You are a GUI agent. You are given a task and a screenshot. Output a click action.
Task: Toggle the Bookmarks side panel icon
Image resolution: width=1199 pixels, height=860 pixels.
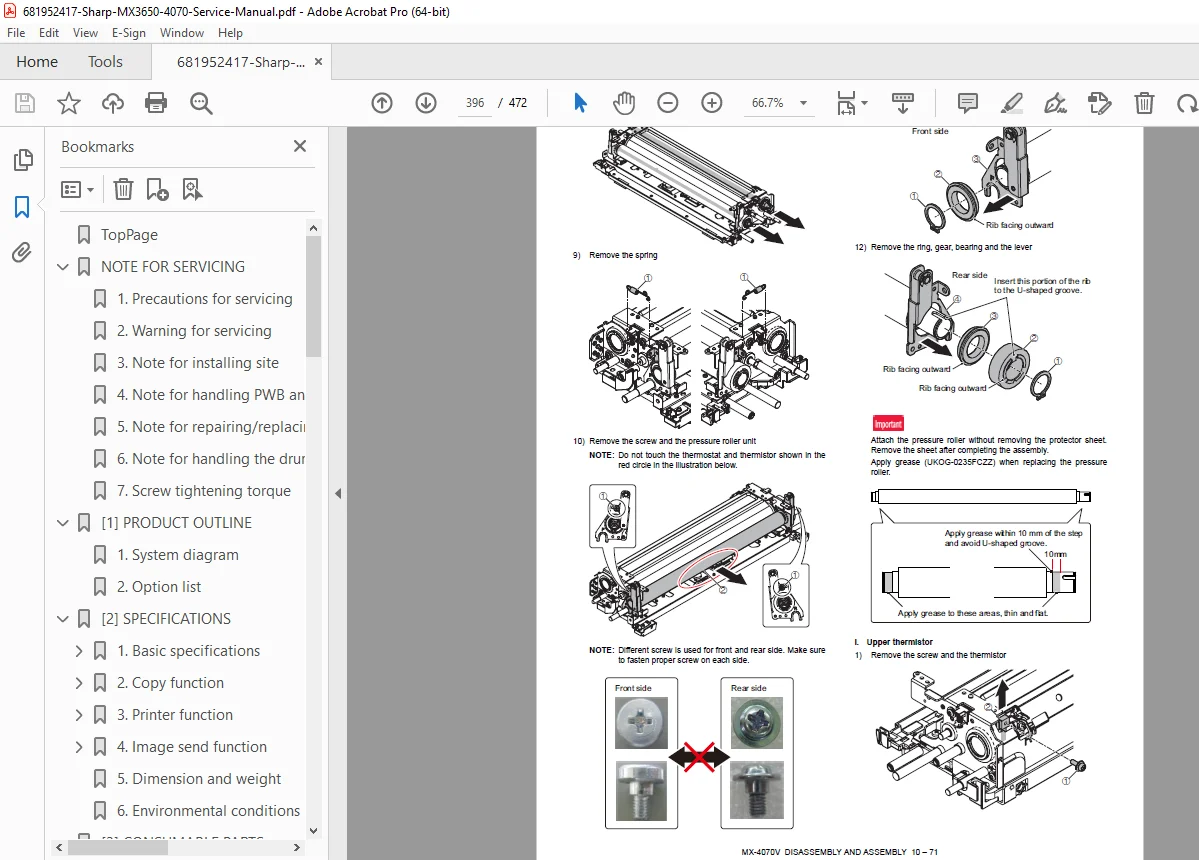coord(22,206)
